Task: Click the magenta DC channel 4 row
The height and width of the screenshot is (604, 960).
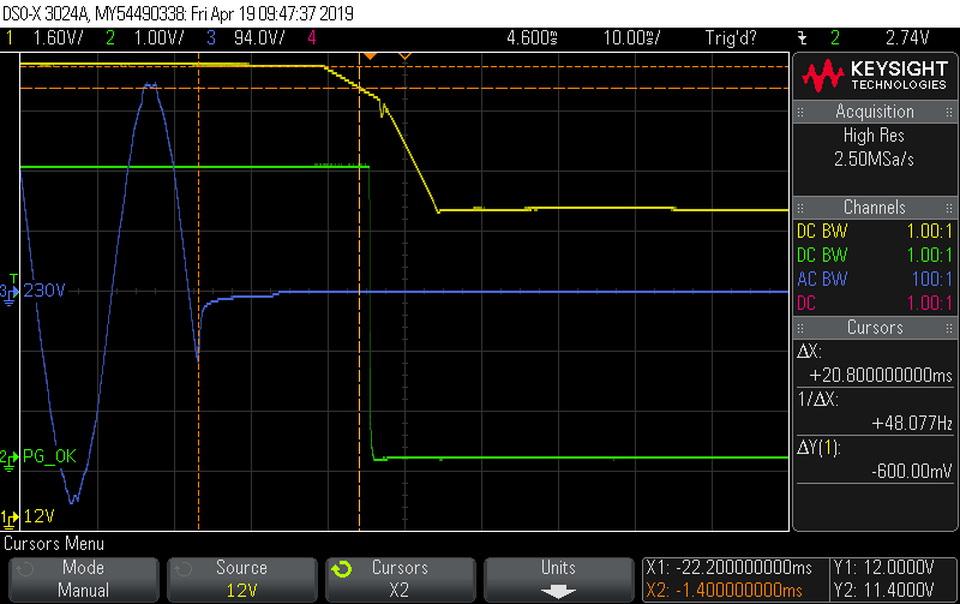Action: tap(874, 303)
